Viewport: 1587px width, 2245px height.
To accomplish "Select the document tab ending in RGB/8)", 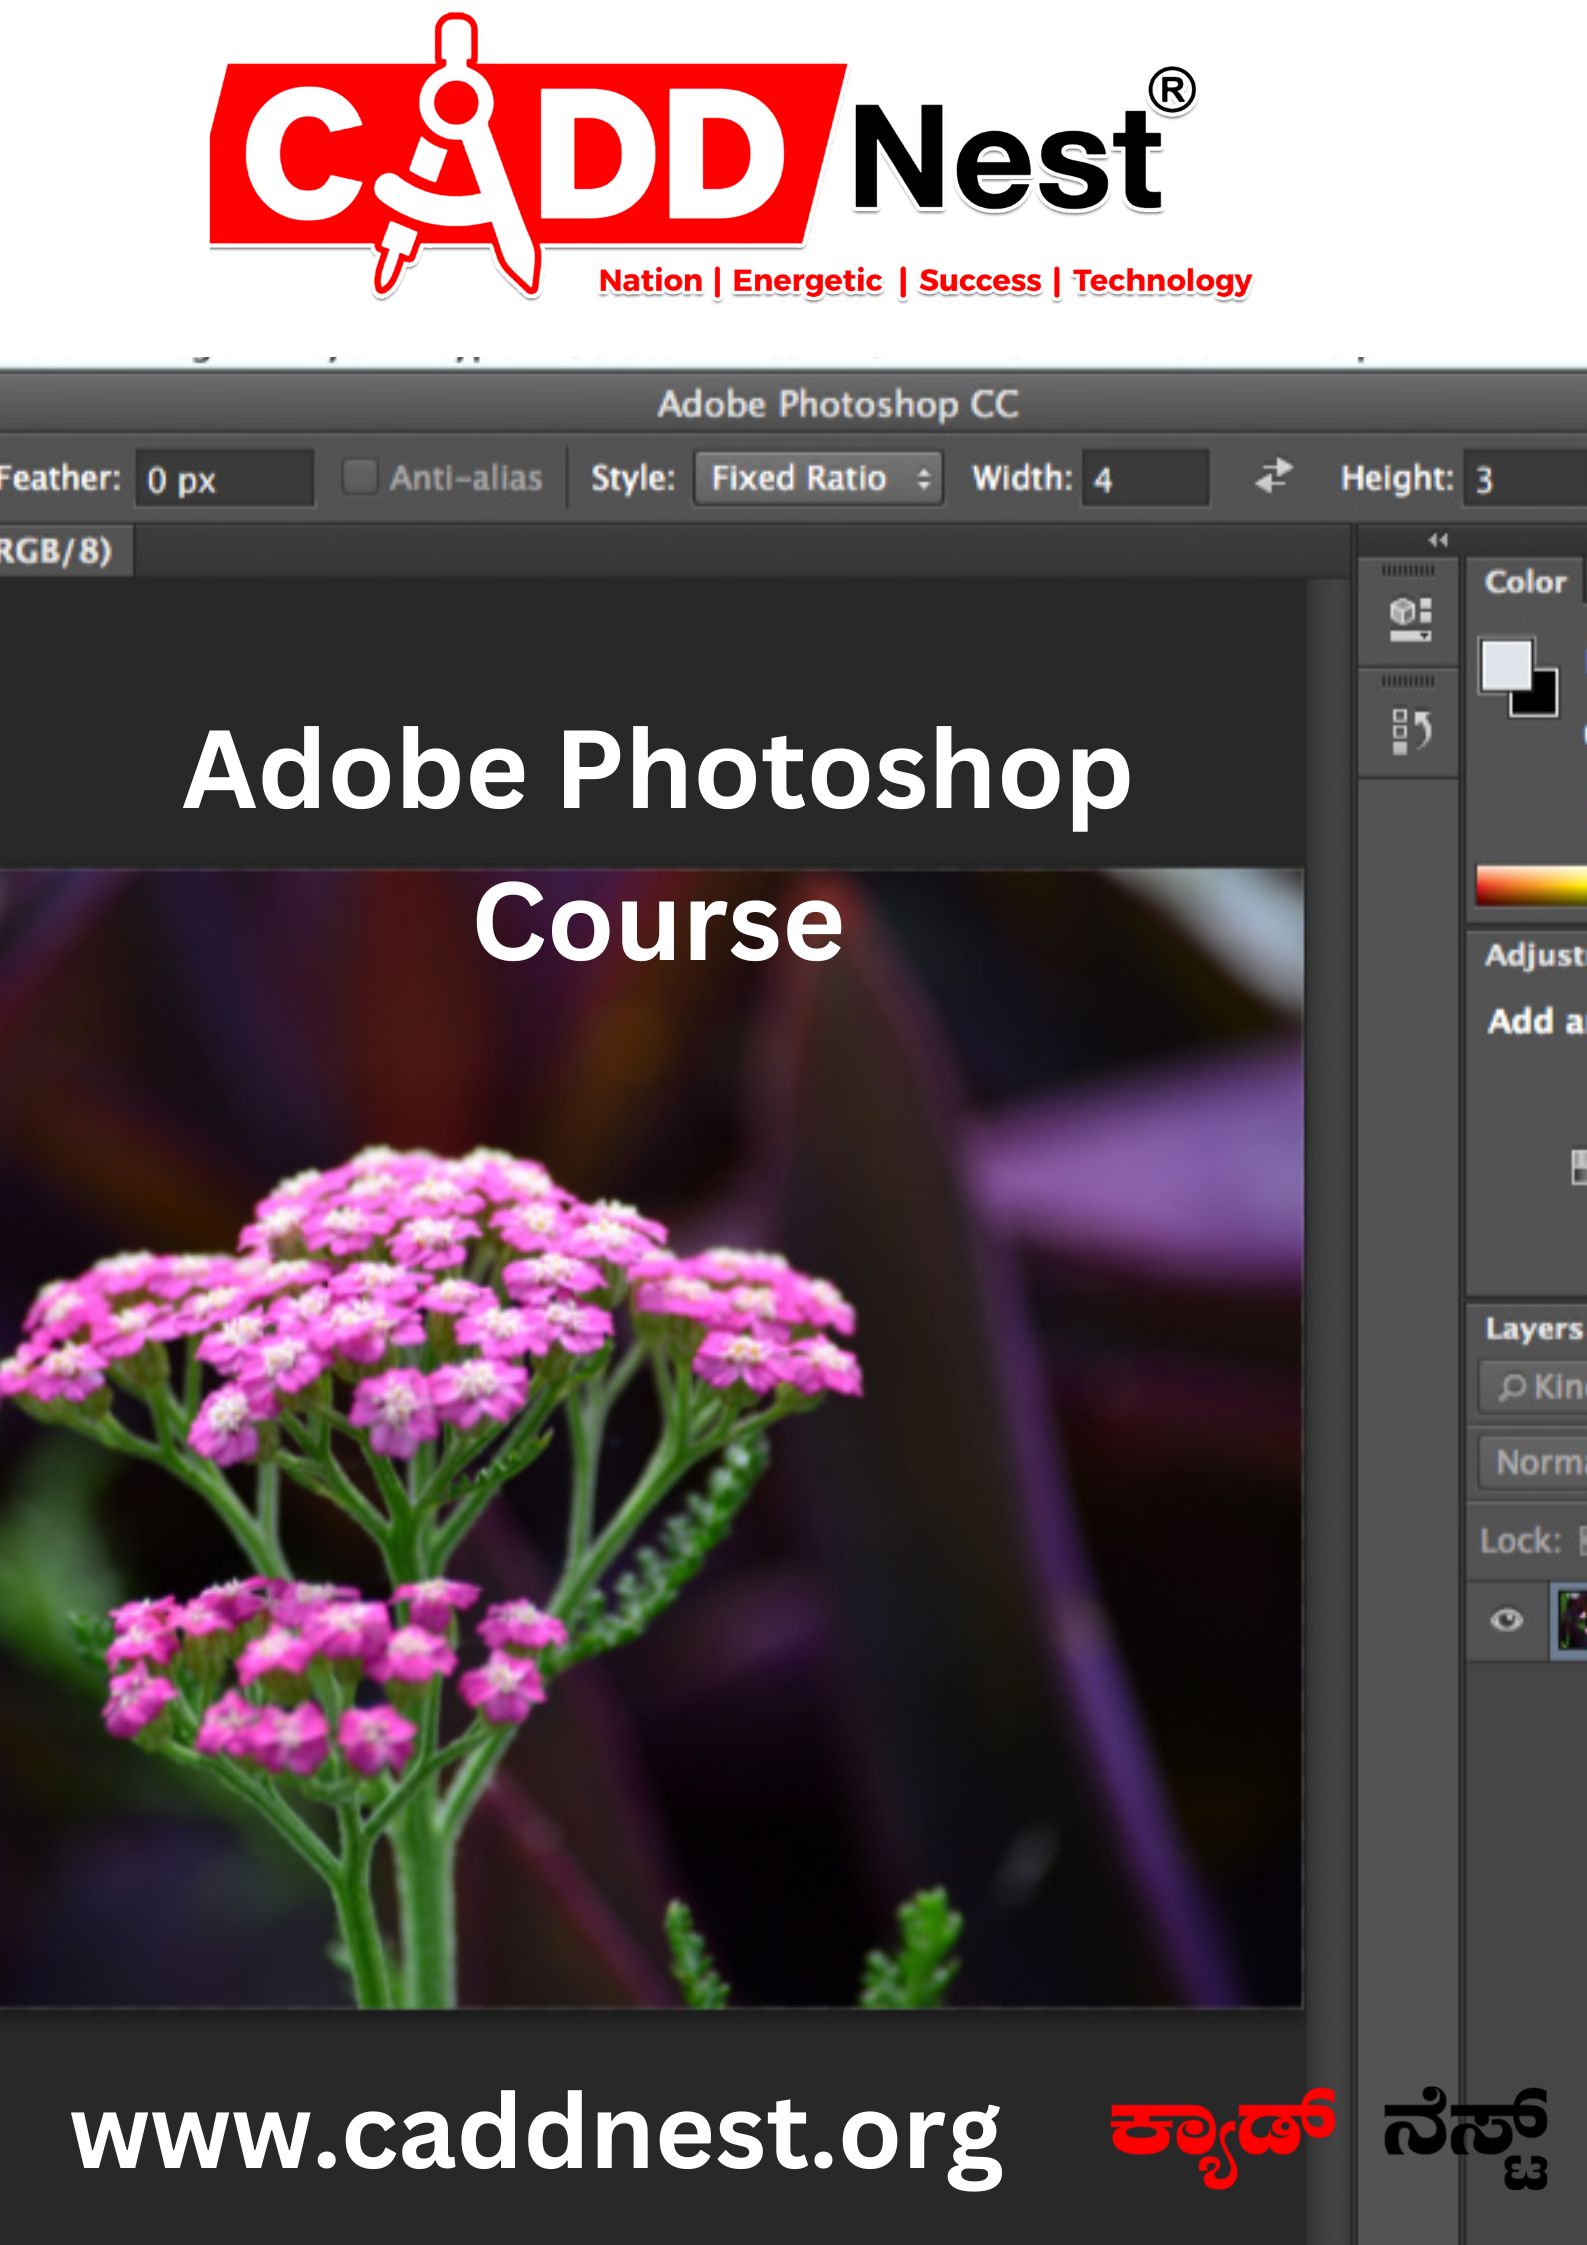I will 66,550.
